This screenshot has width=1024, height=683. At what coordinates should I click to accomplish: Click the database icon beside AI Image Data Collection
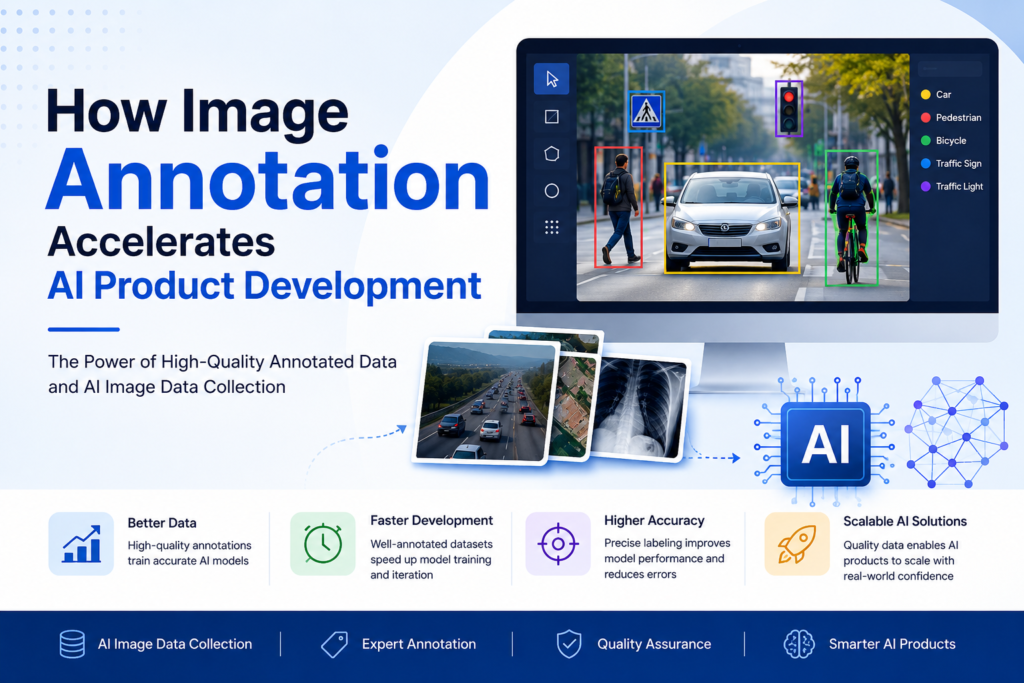coord(72,644)
